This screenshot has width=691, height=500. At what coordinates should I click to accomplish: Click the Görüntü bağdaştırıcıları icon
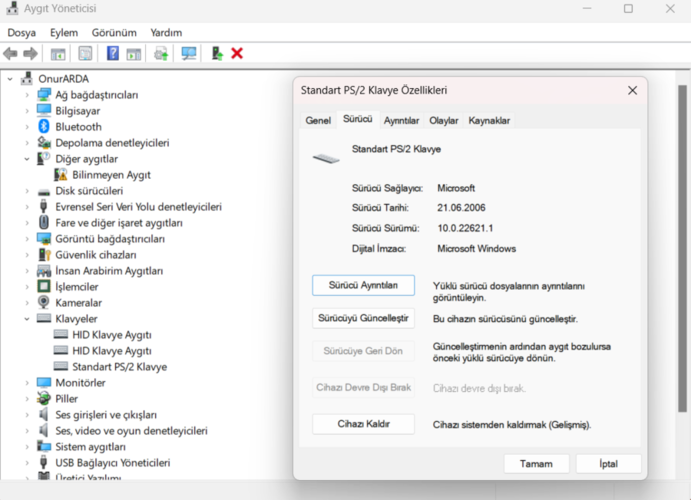click(x=44, y=238)
